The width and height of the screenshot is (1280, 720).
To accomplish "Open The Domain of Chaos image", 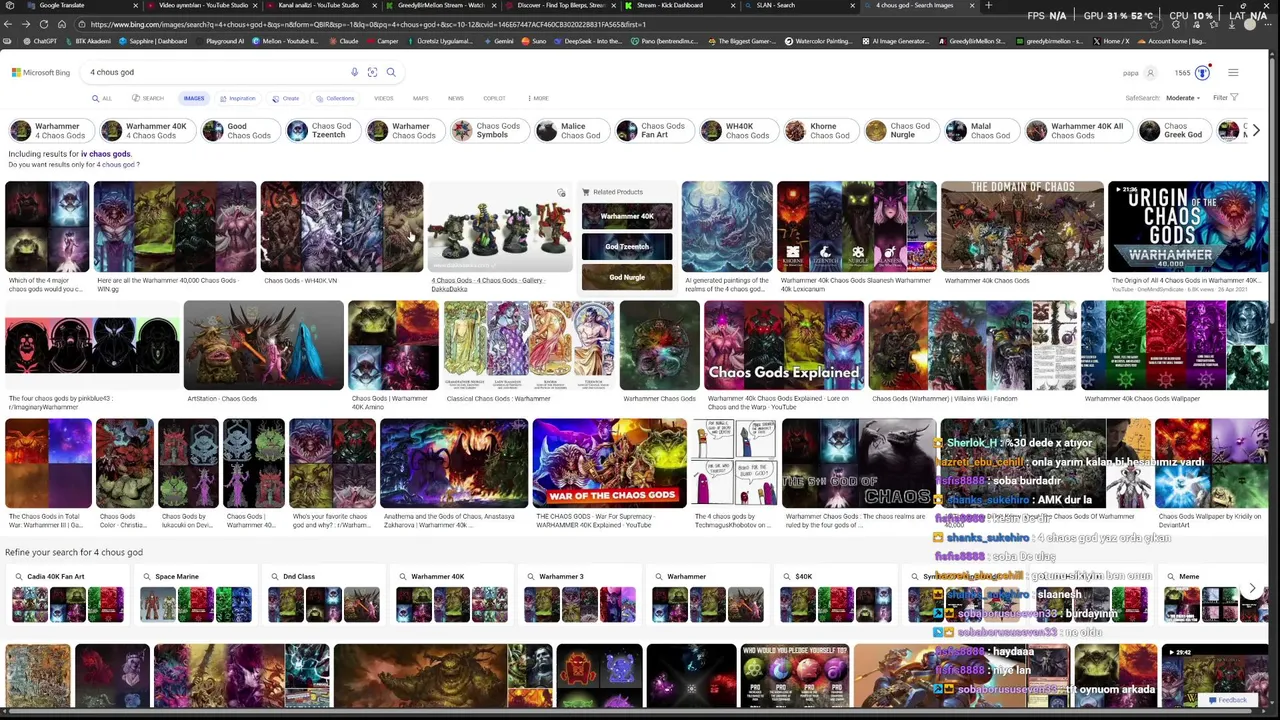I will click(1022, 227).
